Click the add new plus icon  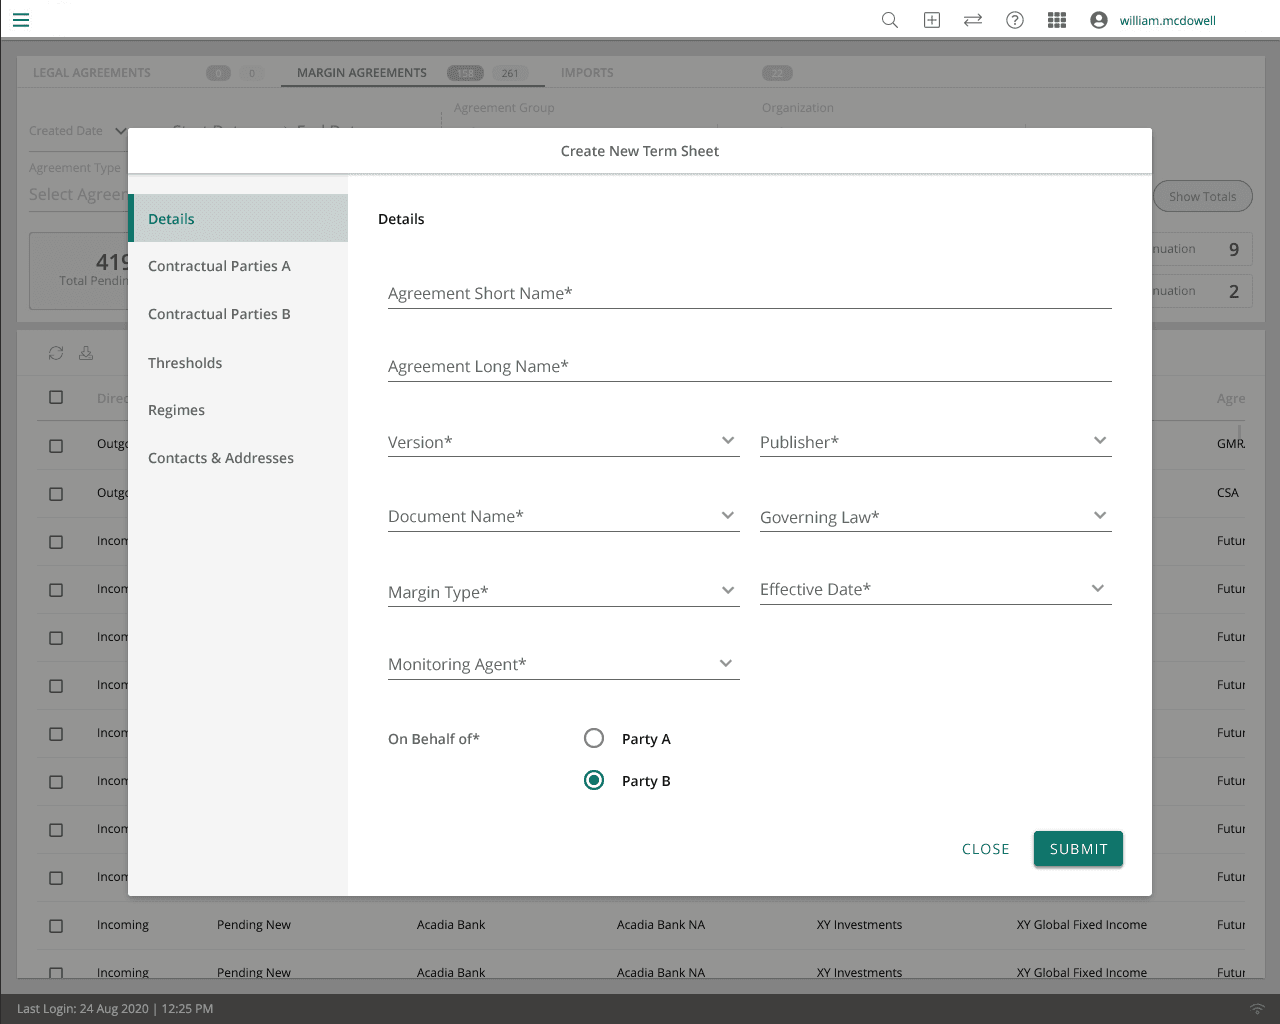coord(932,20)
